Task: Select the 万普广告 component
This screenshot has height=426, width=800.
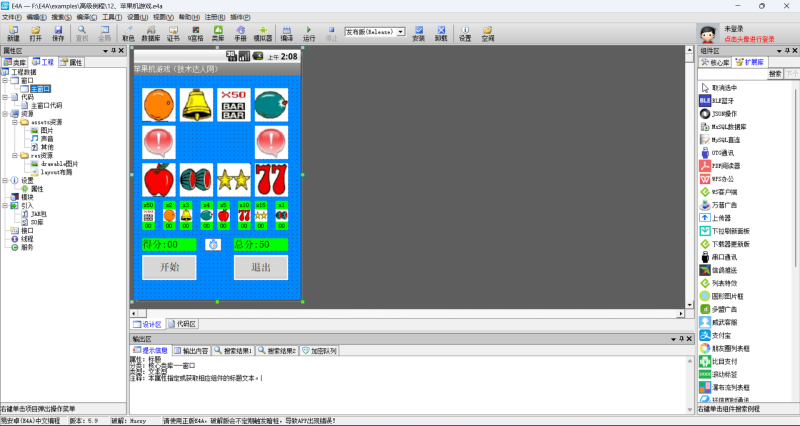Action: [718, 205]
